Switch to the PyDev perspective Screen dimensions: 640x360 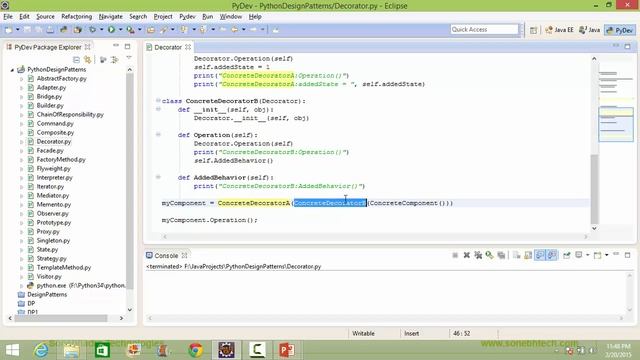tap(620, 30)
